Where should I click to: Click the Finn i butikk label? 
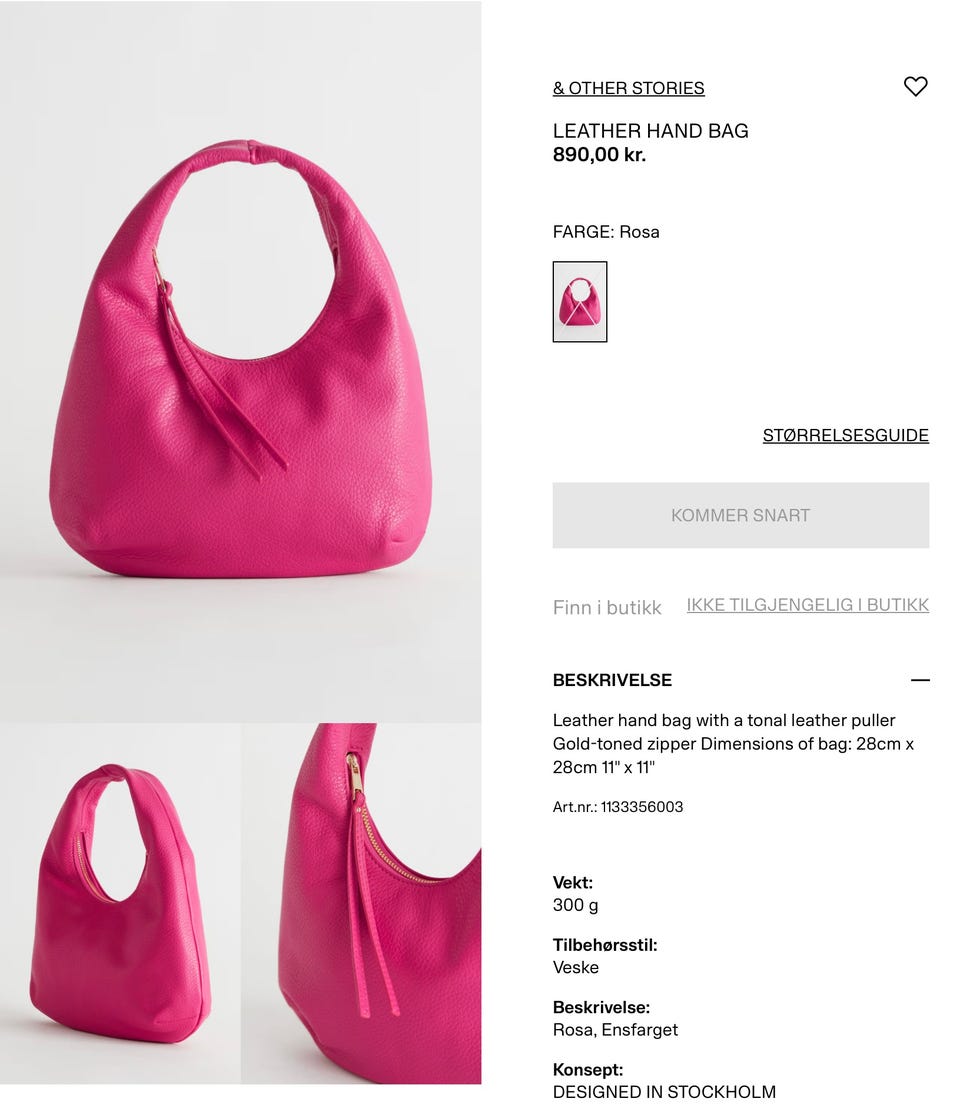click(x=607, y=607)
